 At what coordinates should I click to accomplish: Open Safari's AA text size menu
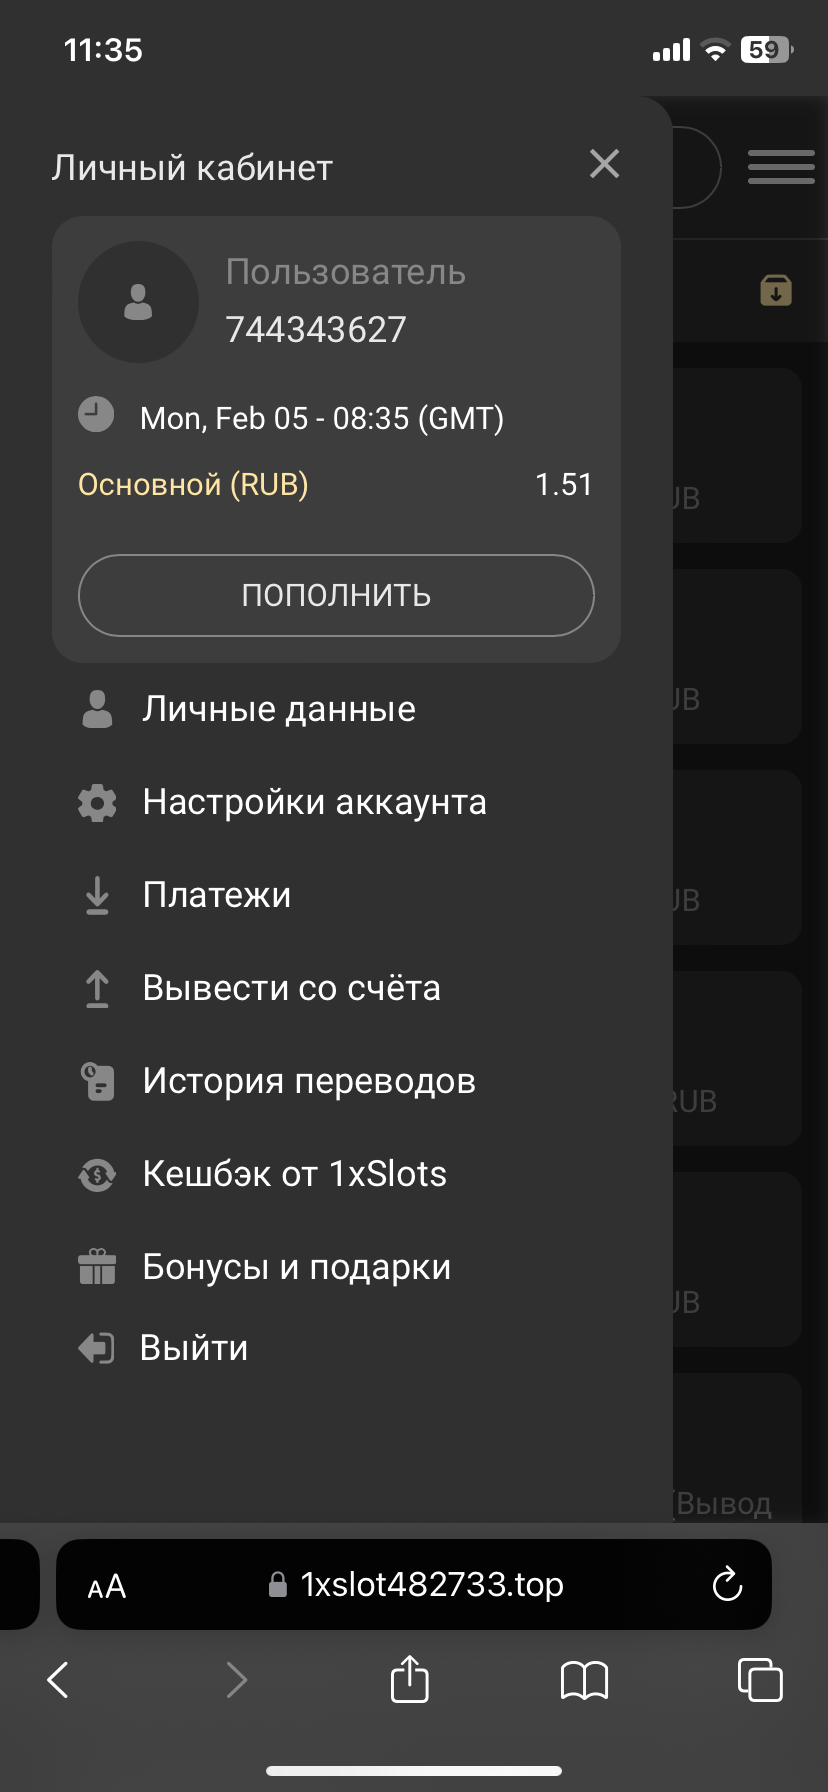coord(107,1587)
